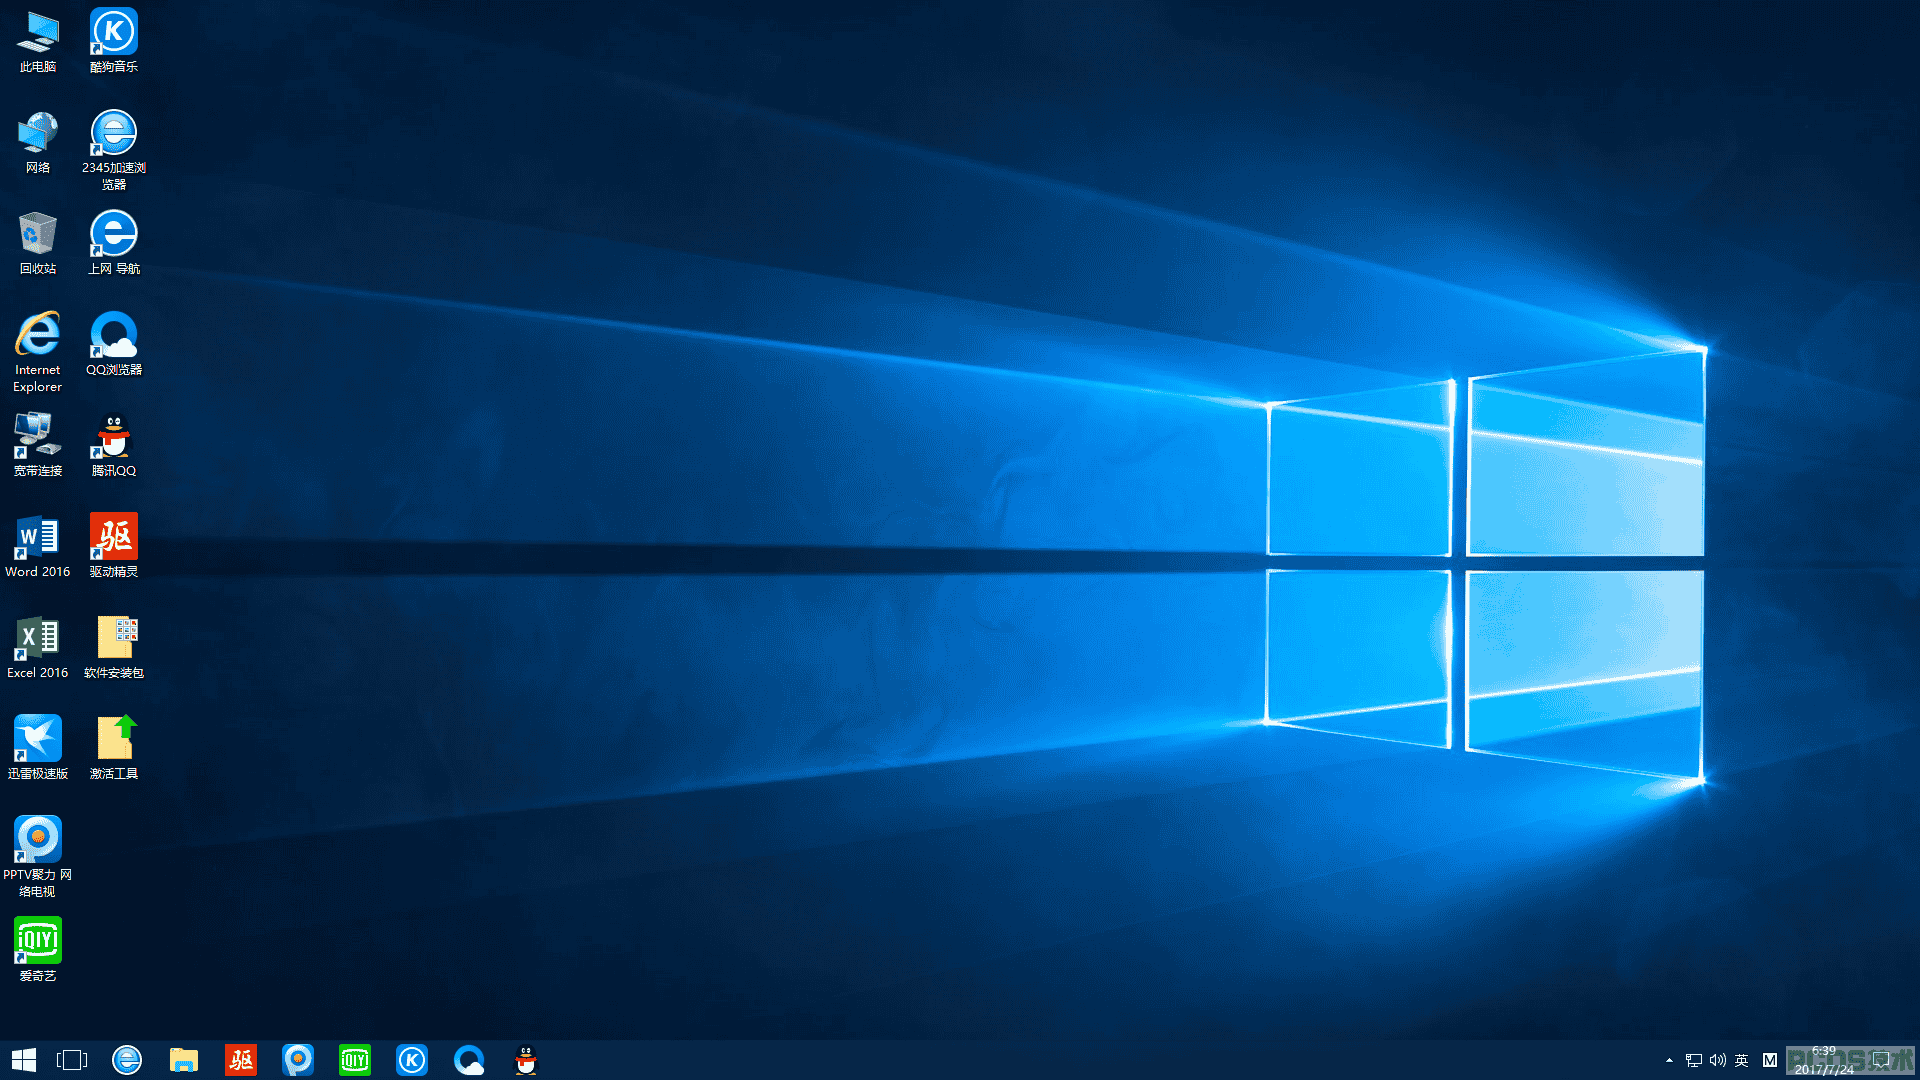Select the QQ浏览器 desktop shortcut
Image resolution: width=1920 pixels, height=1080 pixels.
[114, 344]
